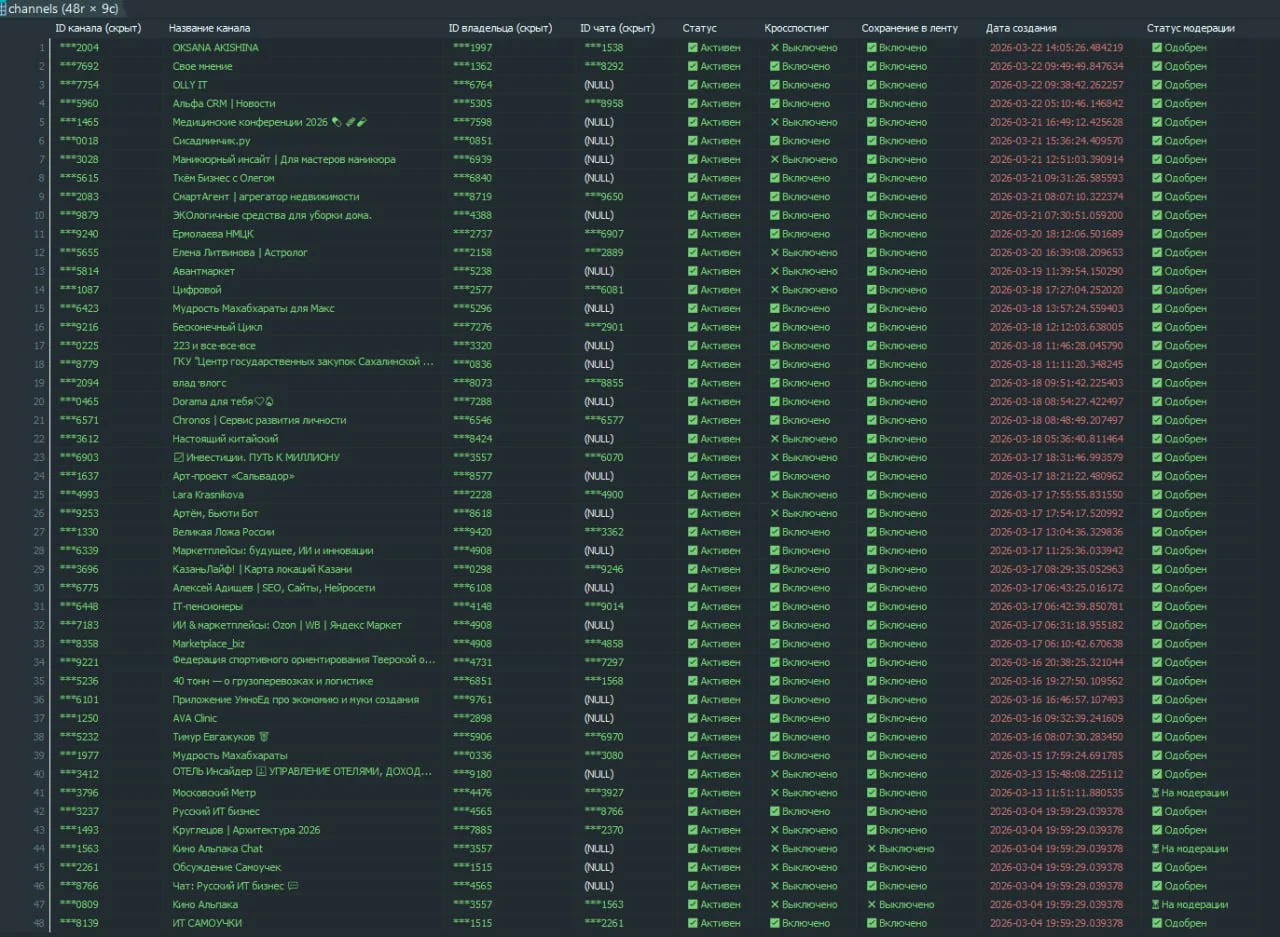Toggle the Активен checkbox for Сисадминчик.ру
Image resolution: width=1280 pixels, height=937 pixels.
[x=693, y=141]
